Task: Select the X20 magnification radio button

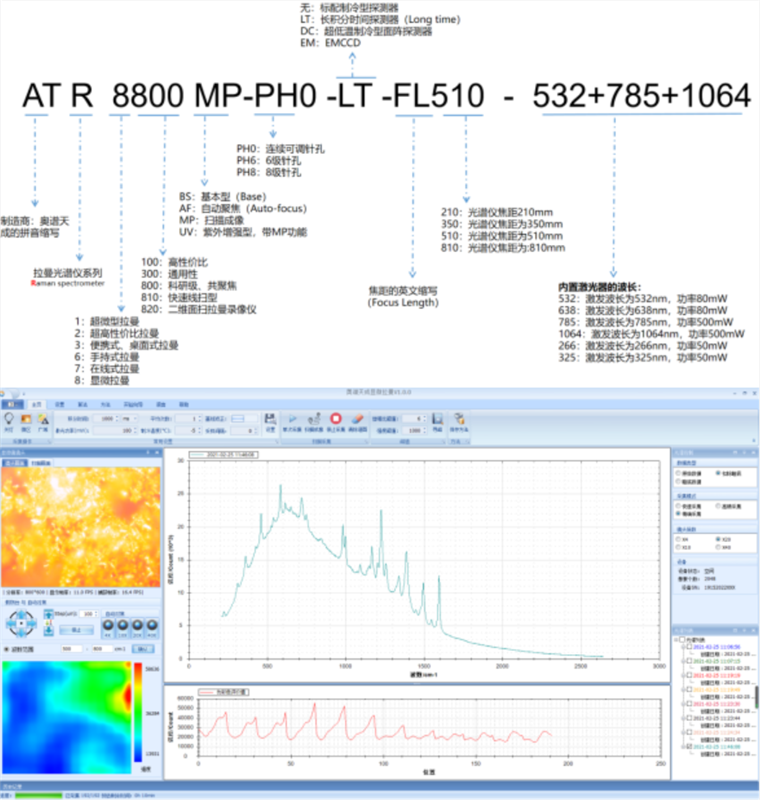Action: (718, 539)
